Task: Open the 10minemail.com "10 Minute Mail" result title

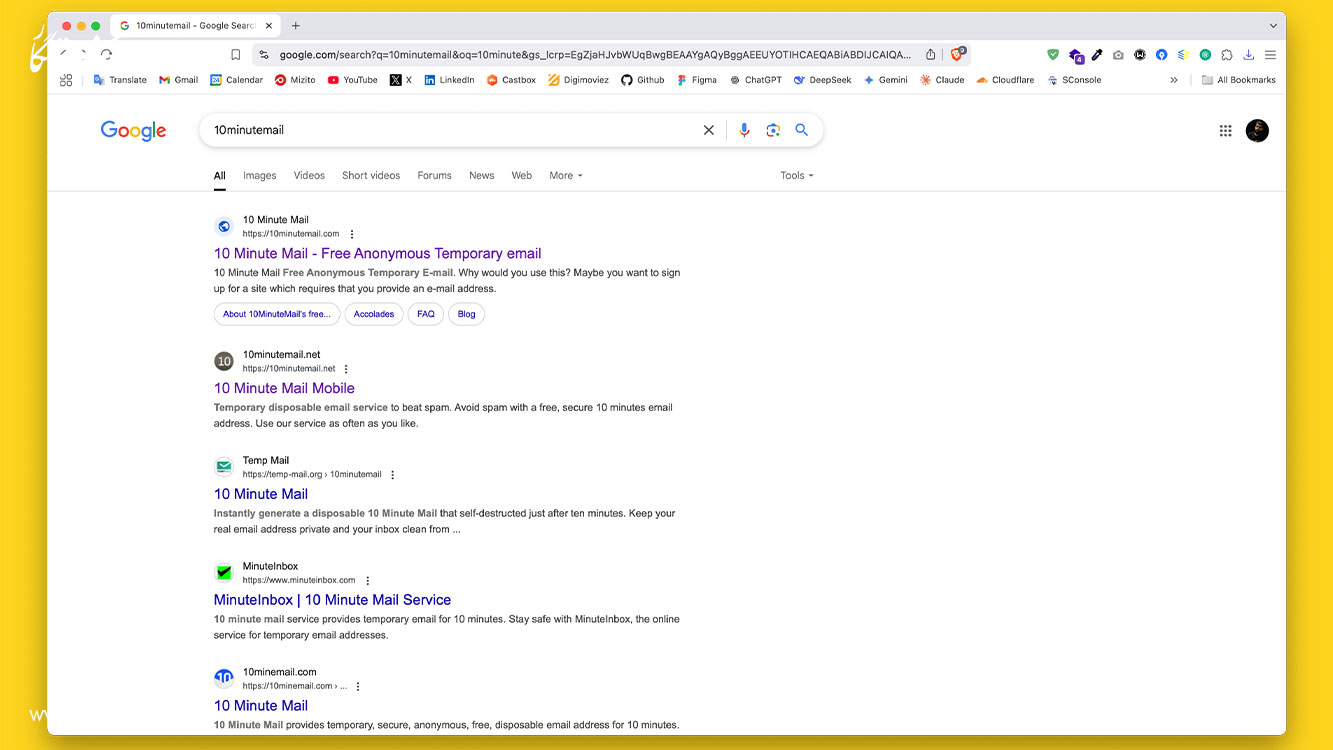Action: 261,706
